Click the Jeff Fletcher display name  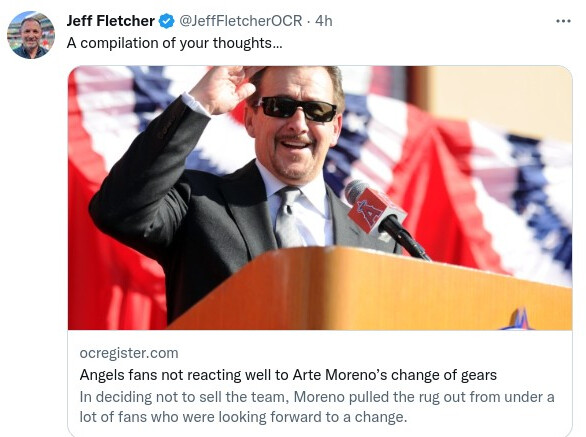click(111, 21)
